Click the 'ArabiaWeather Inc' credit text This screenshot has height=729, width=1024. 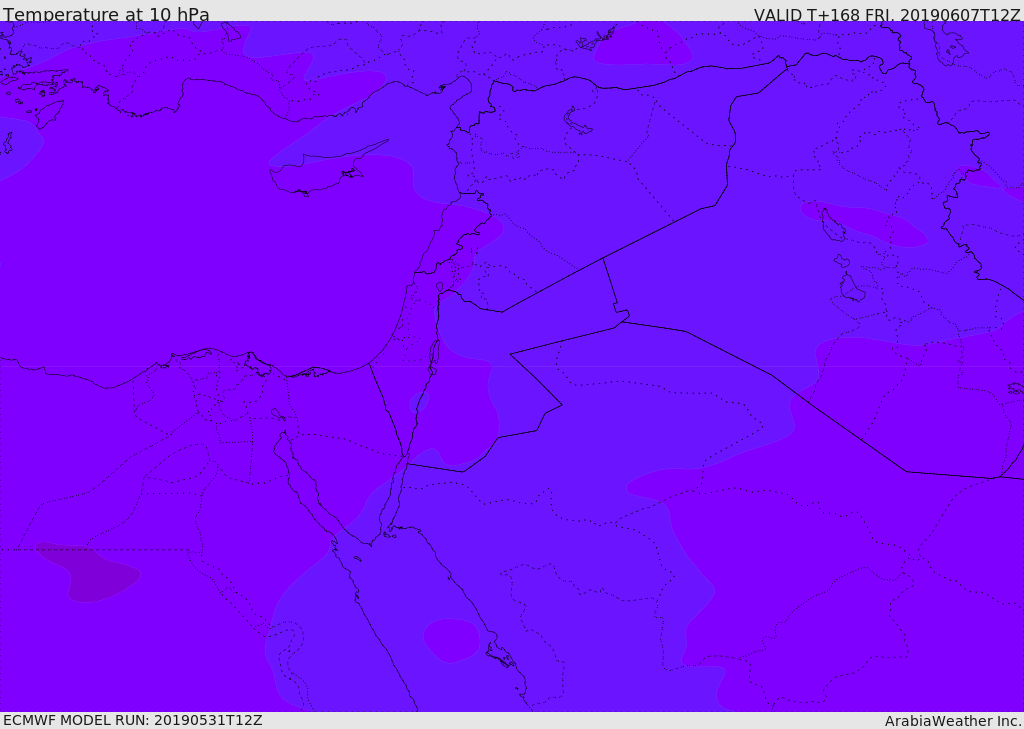point(953,721)
